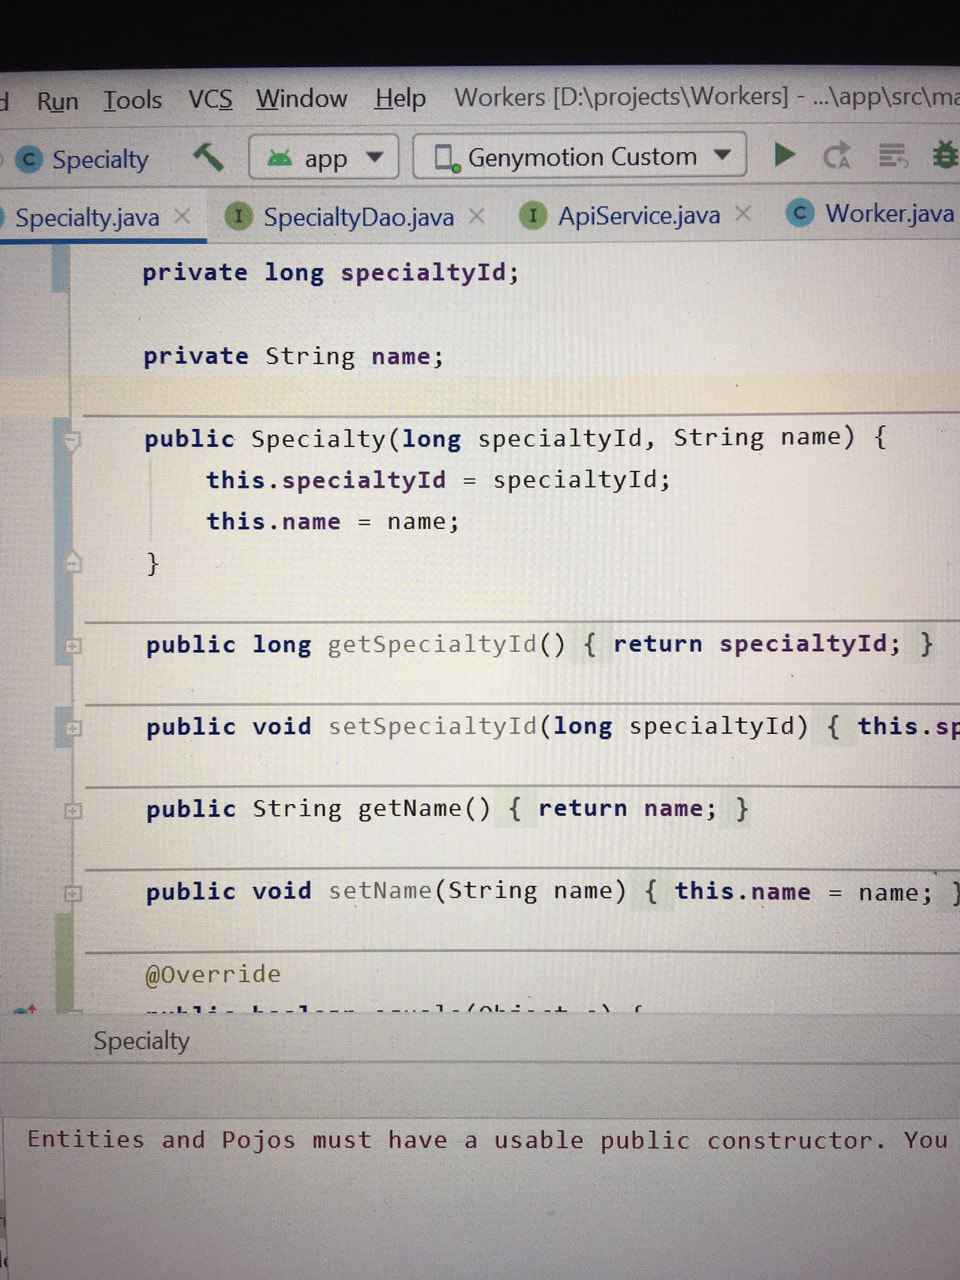960x1280 pixels.
Task: Click 'this.name = name;' in the constructor
Action: [333, 521]
